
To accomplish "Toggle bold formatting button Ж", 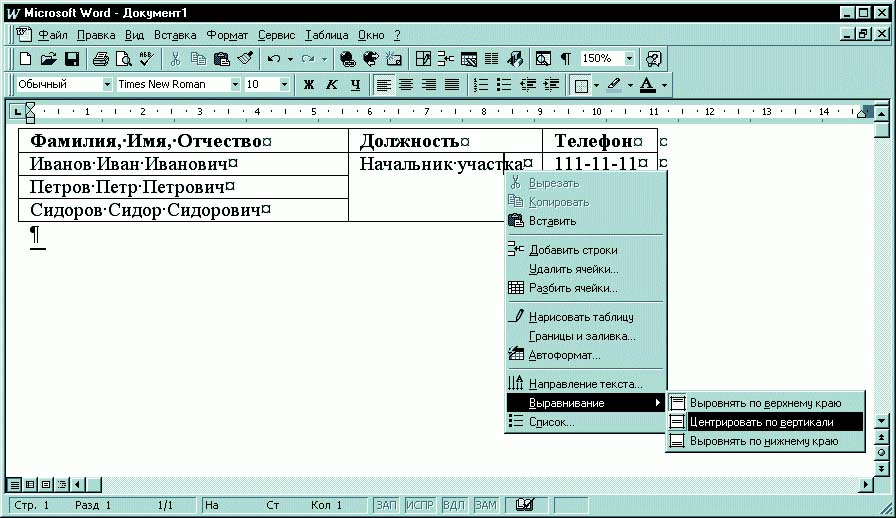I will (309, 85).
